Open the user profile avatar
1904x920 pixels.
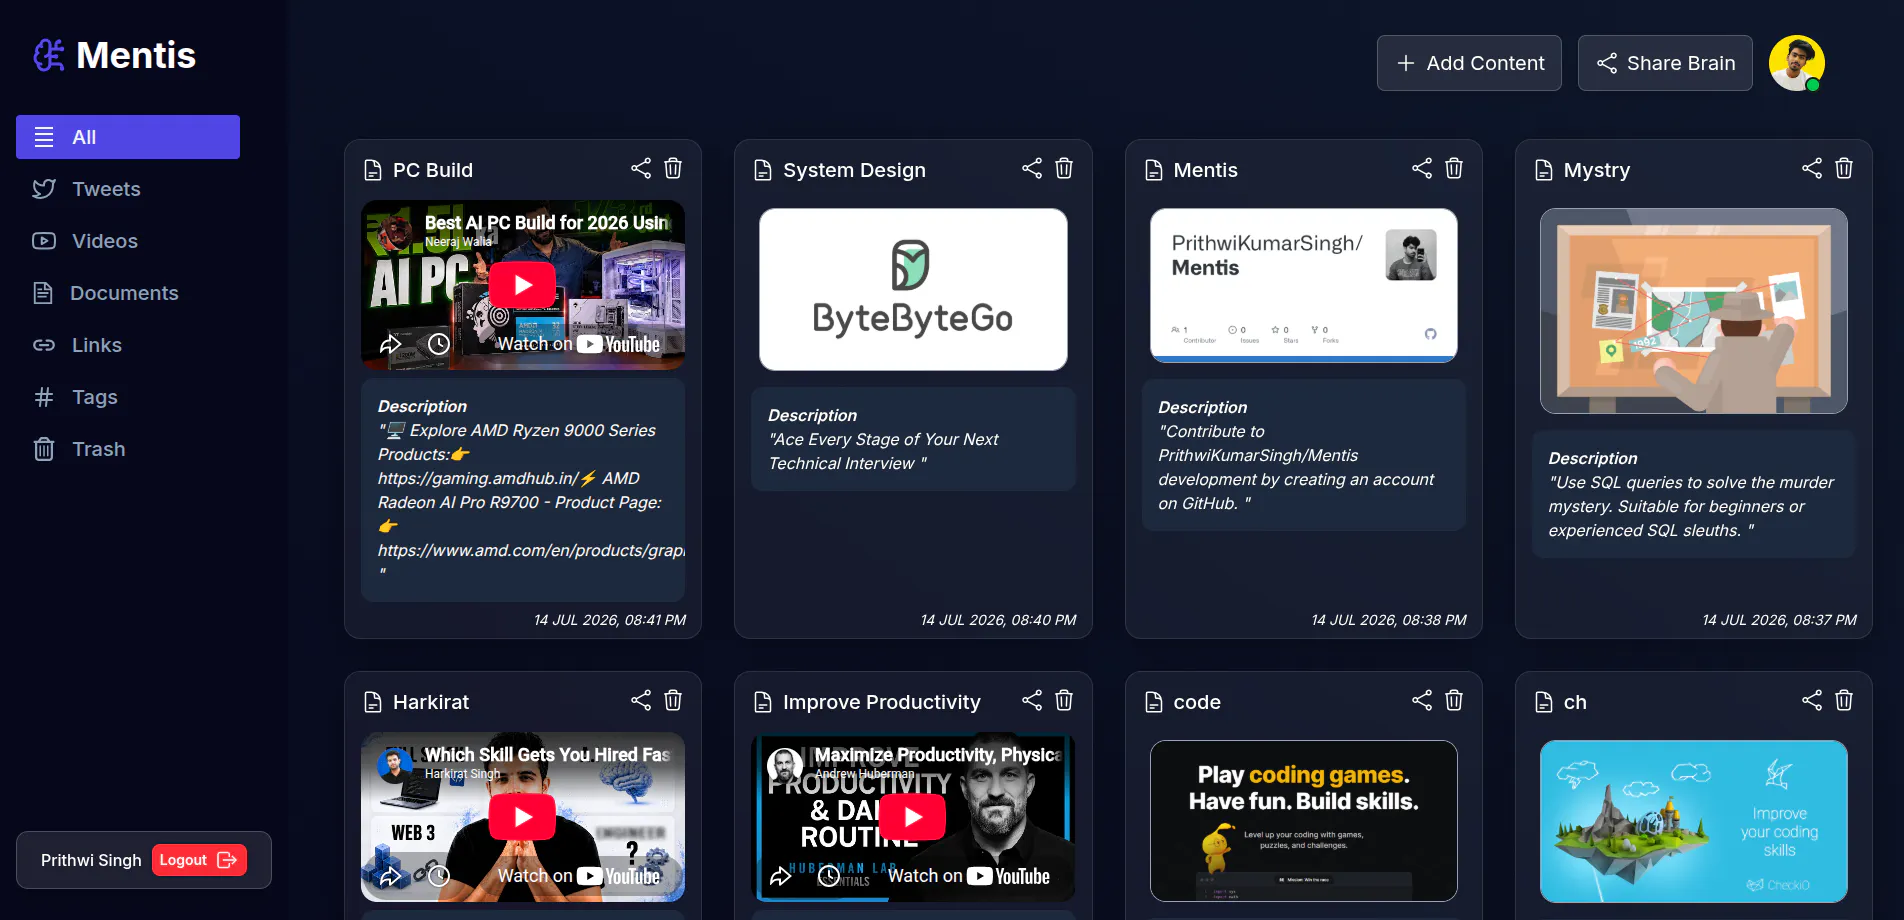[x=1797, y=63]
